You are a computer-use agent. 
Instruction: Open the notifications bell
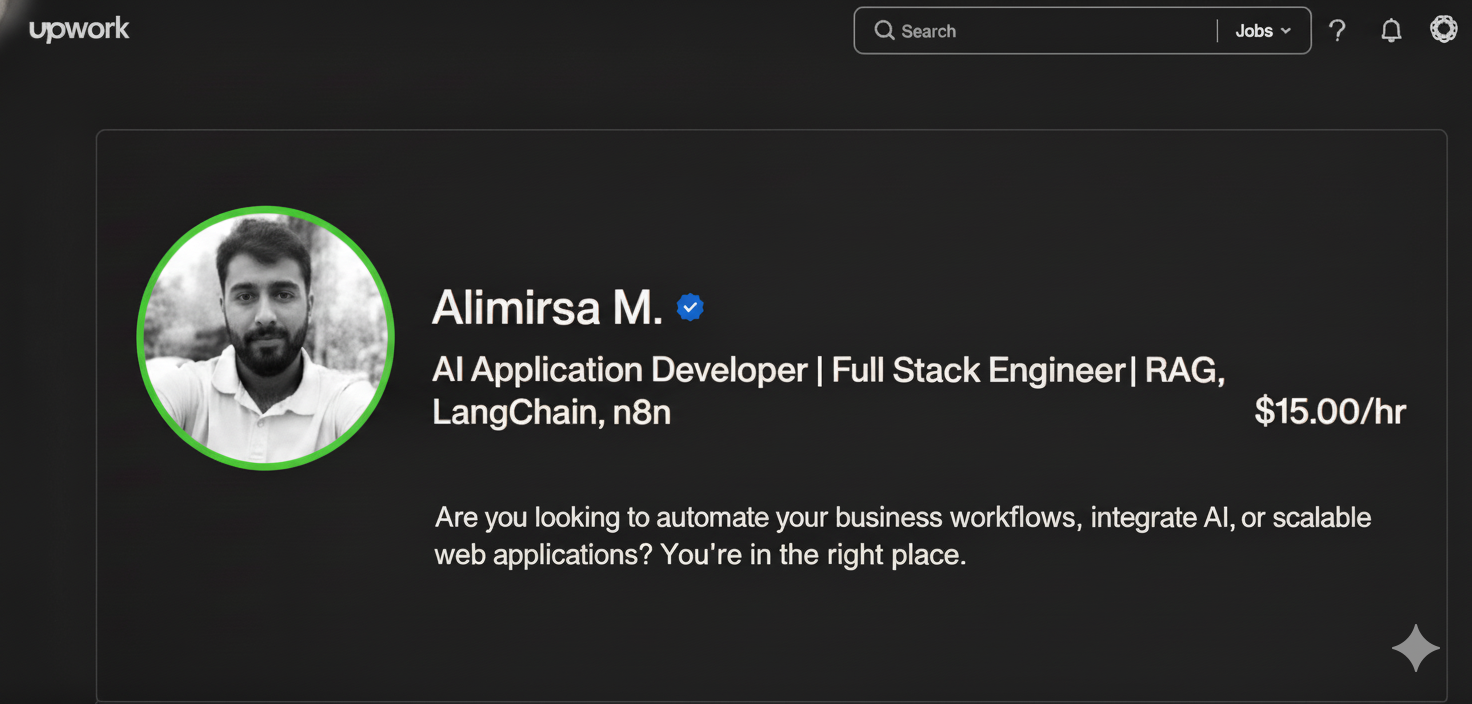(x=1391, y=31)
